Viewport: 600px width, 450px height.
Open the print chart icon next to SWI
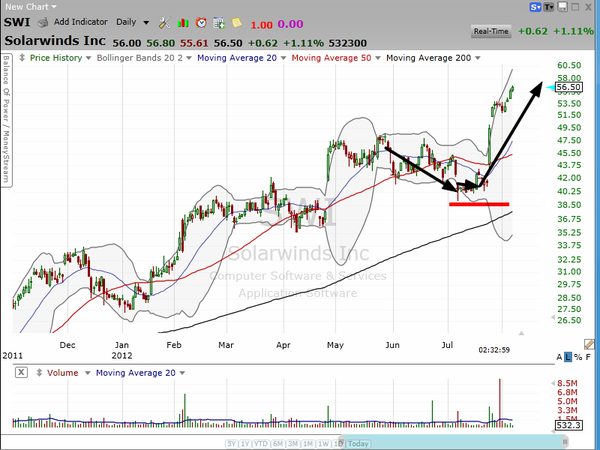coord(42,23)
